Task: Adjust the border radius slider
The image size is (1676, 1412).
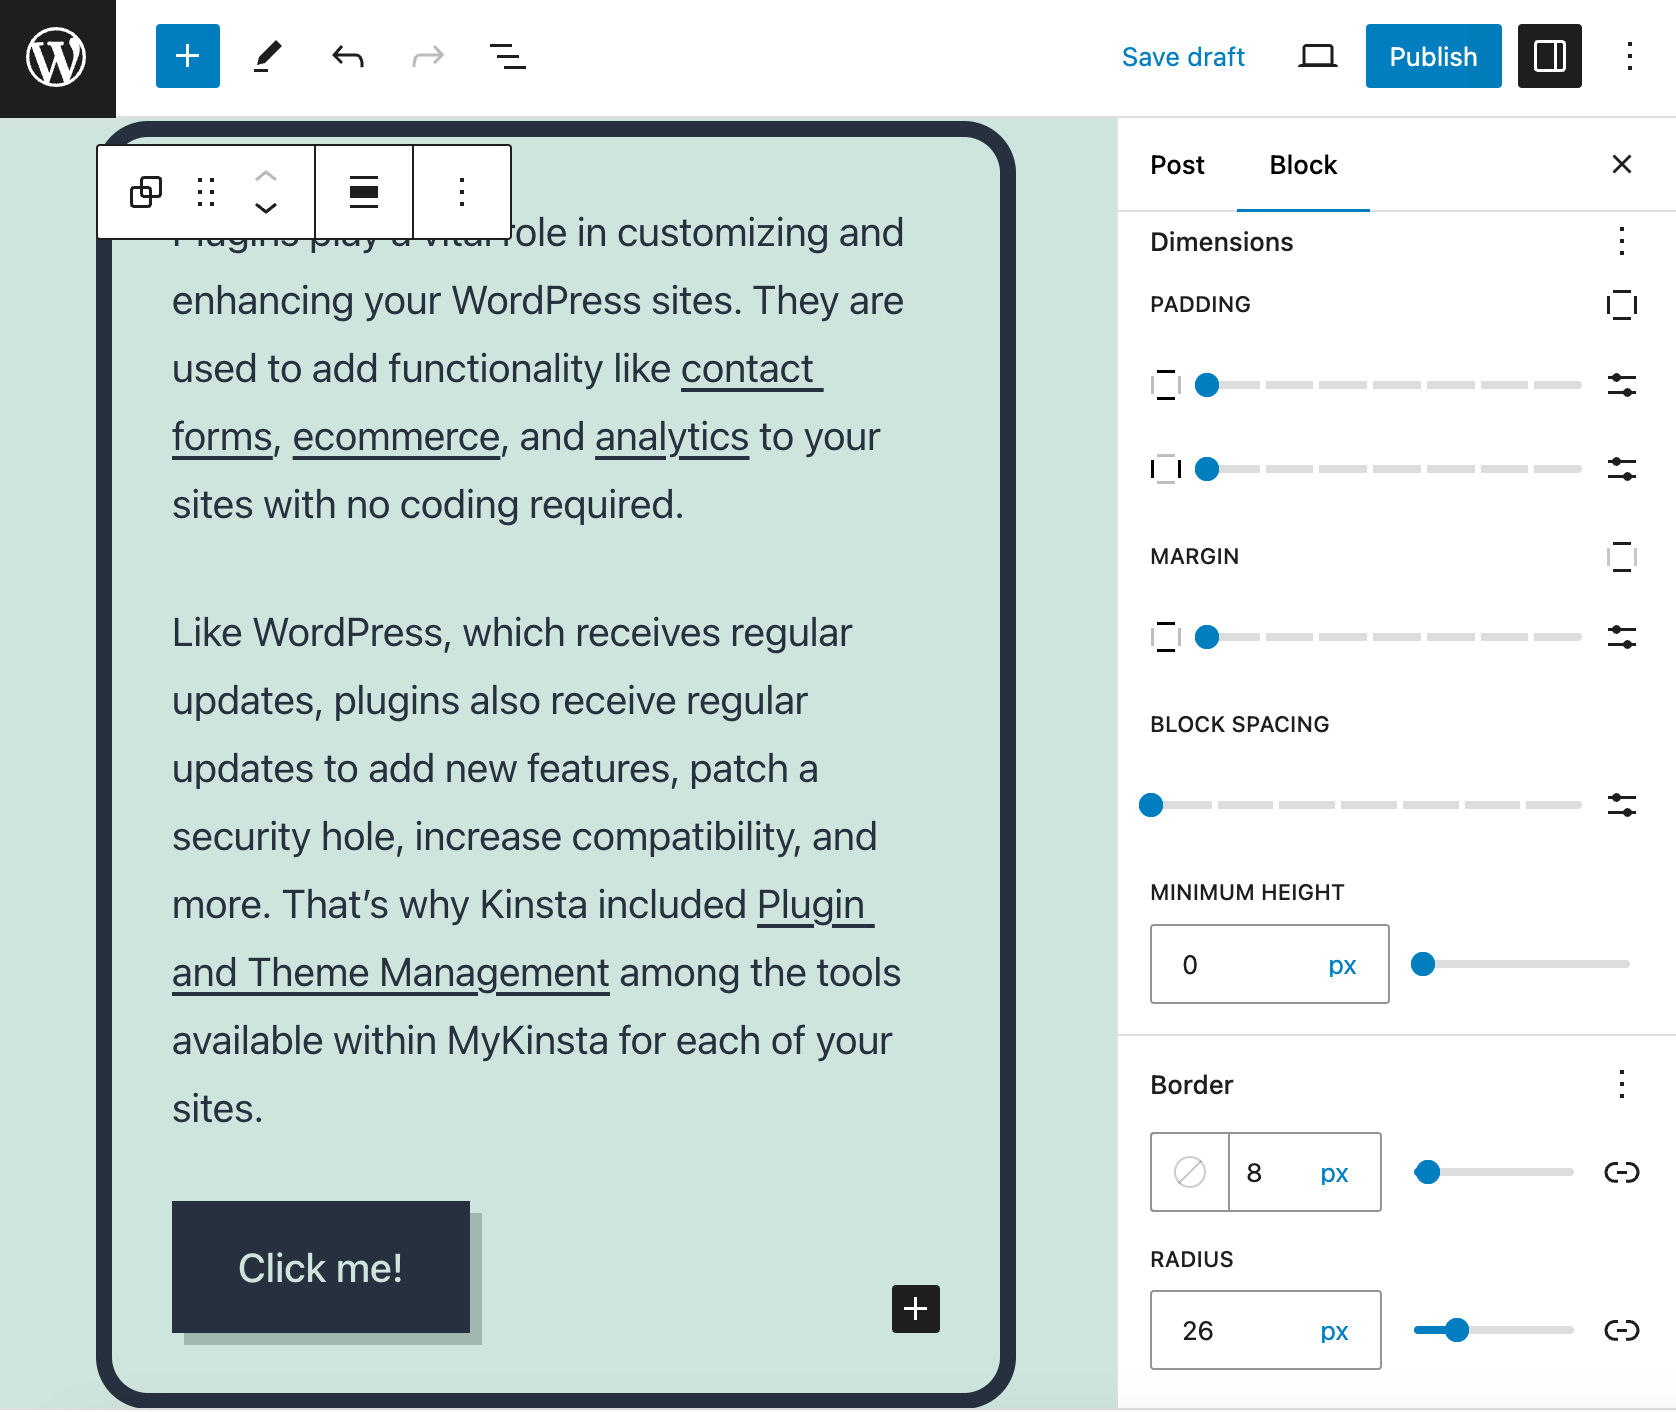Action: coord(1458,1330)
